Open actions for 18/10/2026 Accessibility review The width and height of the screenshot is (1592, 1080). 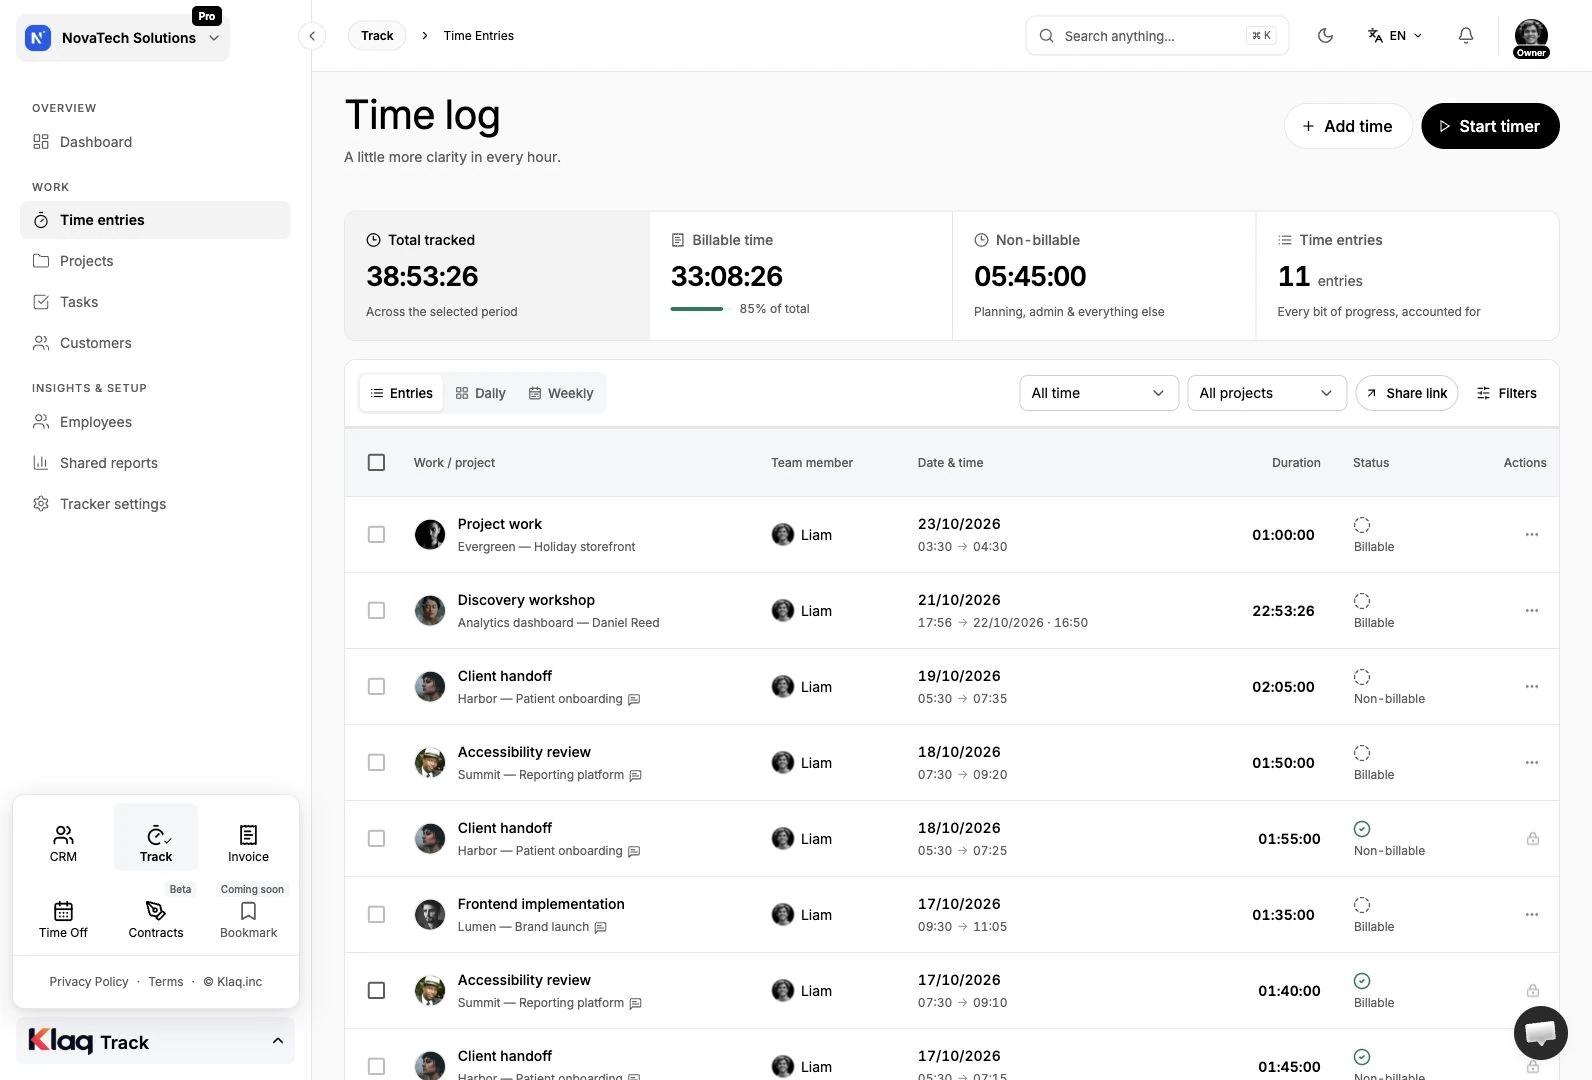pyautogui.click(x=1532, y=763)
